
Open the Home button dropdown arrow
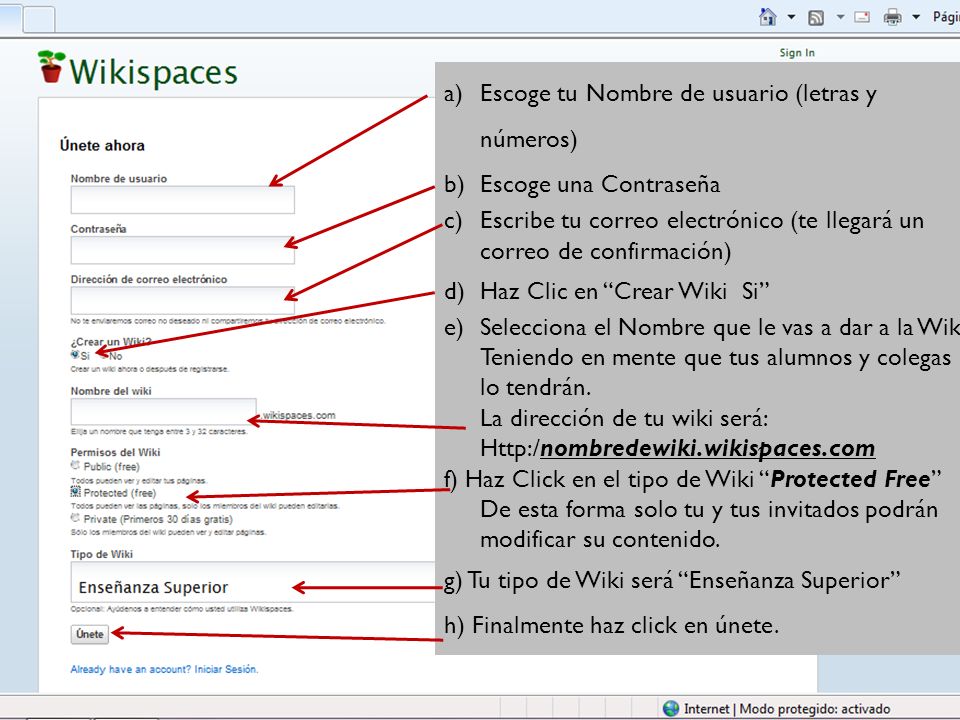pos(791,17)
